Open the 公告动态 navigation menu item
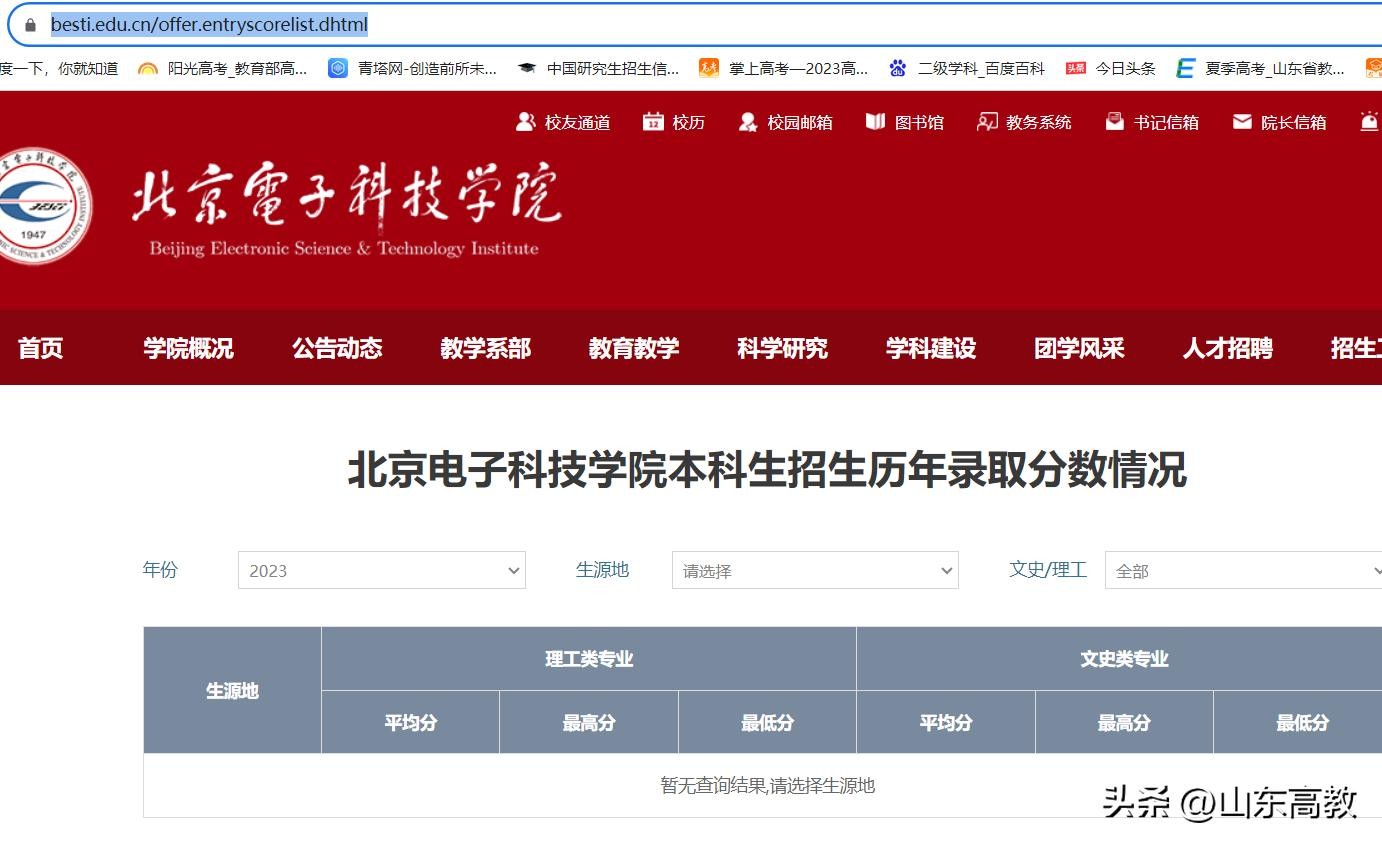 [337, 348]
